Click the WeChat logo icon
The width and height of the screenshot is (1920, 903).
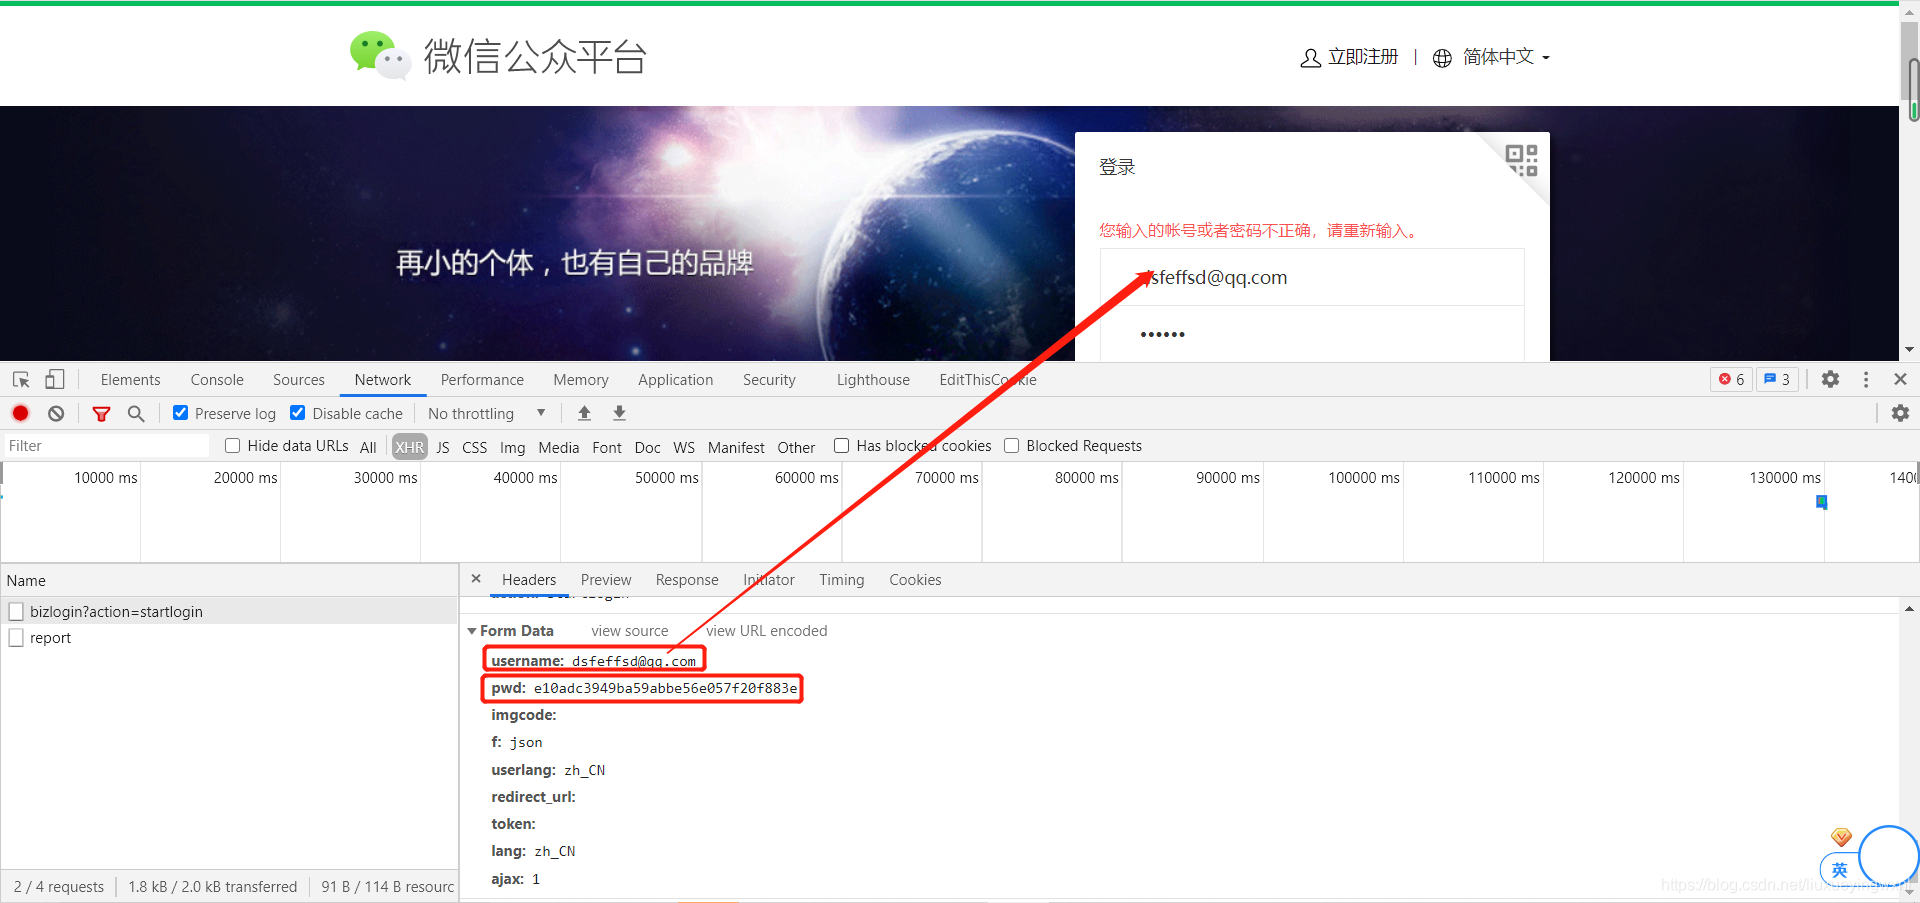pos(380,54)
